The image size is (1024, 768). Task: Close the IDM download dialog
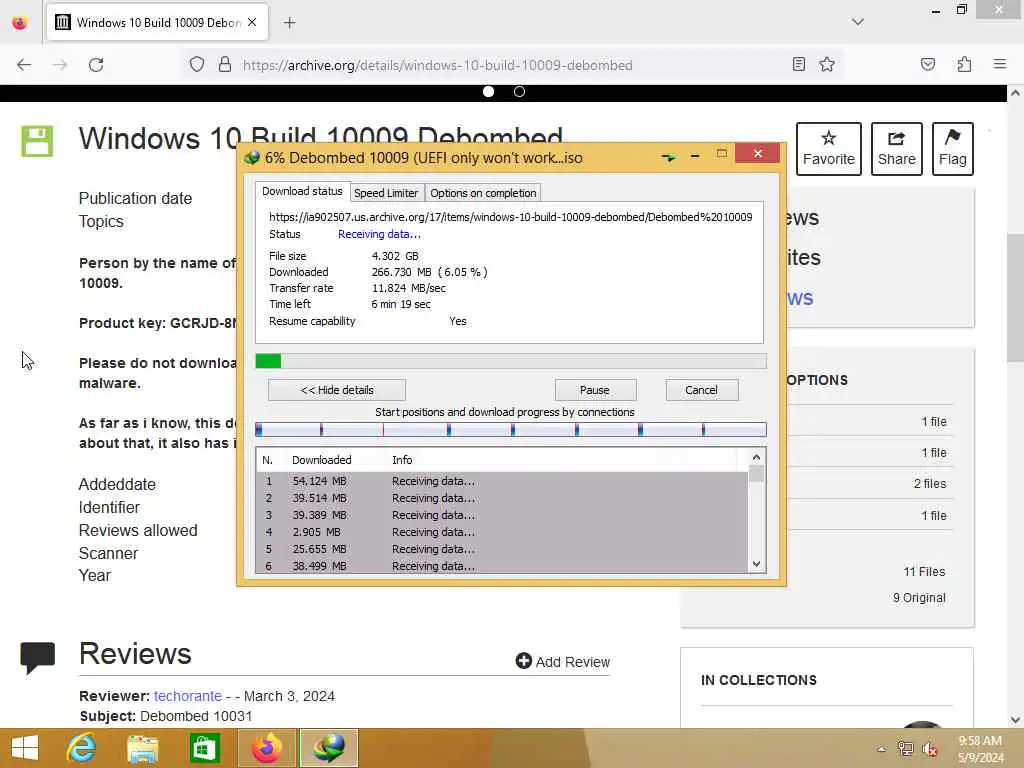click(x=758, y=153)
